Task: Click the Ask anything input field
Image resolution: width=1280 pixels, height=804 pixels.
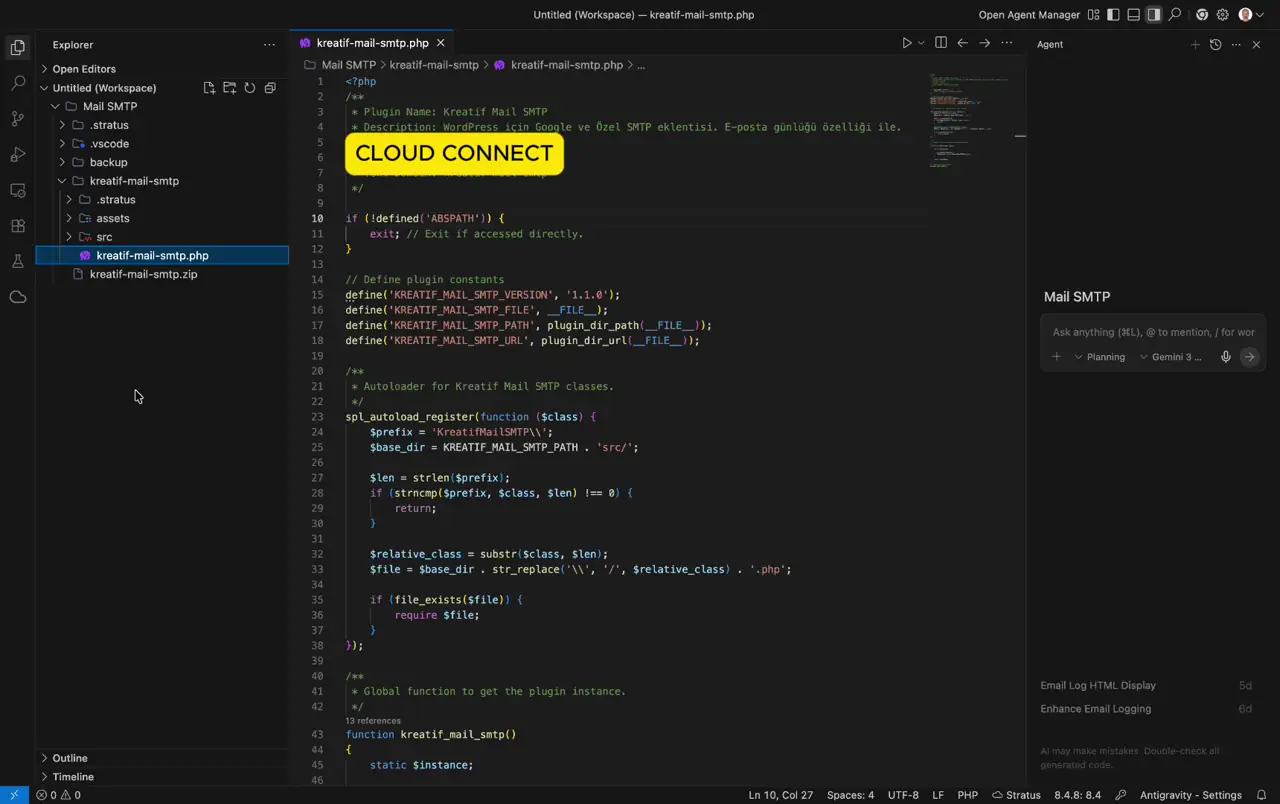Action: [1152, 332]
